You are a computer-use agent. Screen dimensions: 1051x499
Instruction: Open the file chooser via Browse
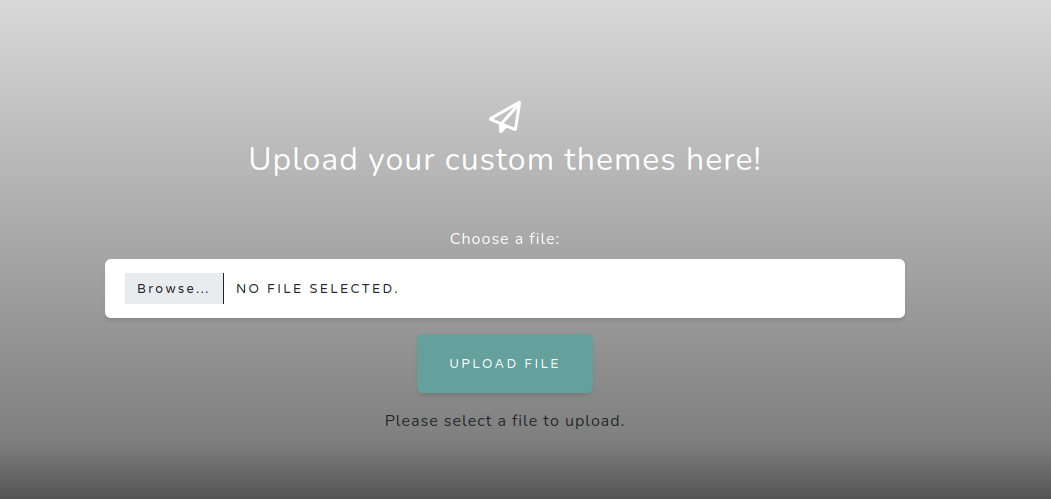click(x=173, y=289)
